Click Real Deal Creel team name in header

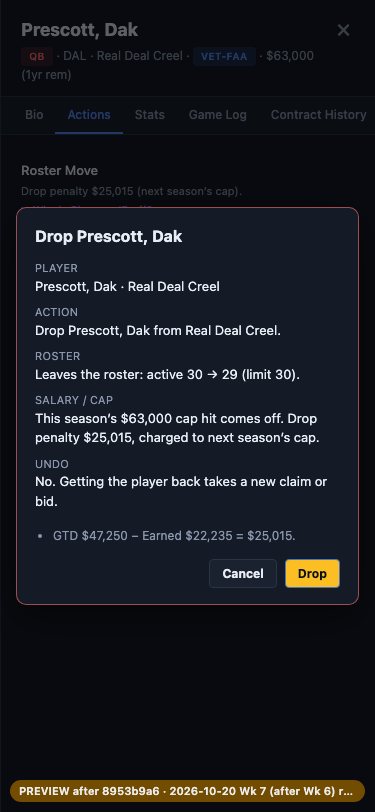click(139, 56)
